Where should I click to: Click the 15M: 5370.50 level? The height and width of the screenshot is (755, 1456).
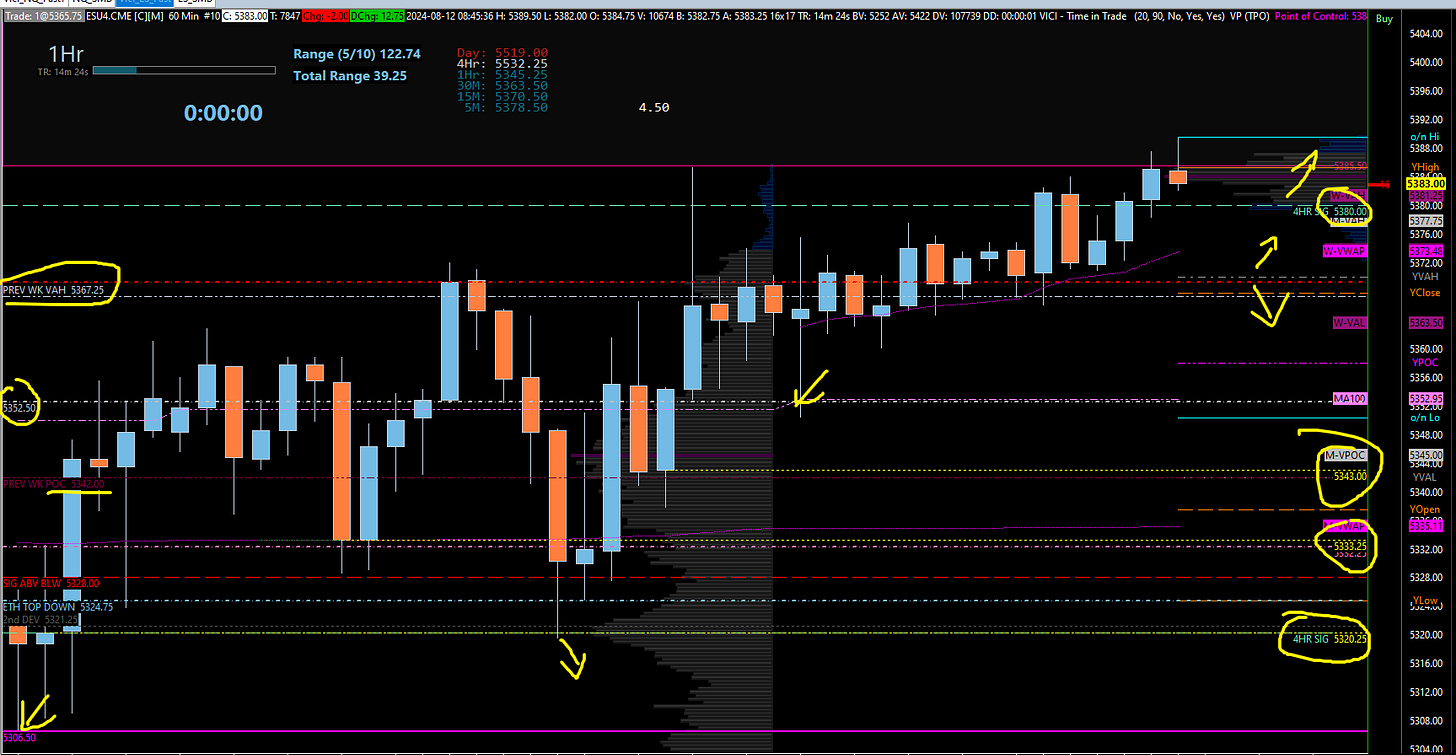[x=502, y=97]
